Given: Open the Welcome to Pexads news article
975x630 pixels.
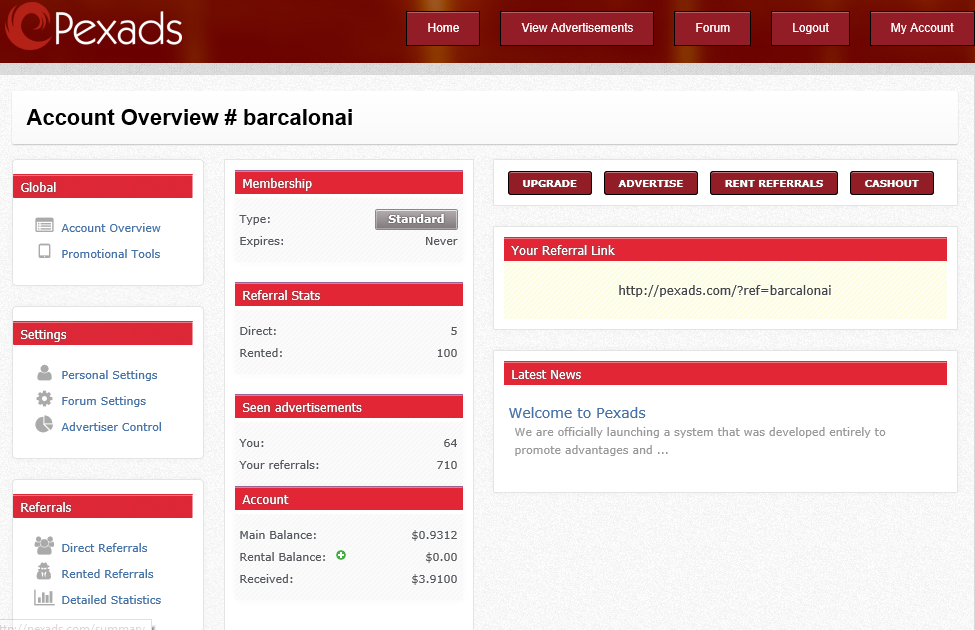Looking at the screenshot, I should coord(577,413).
